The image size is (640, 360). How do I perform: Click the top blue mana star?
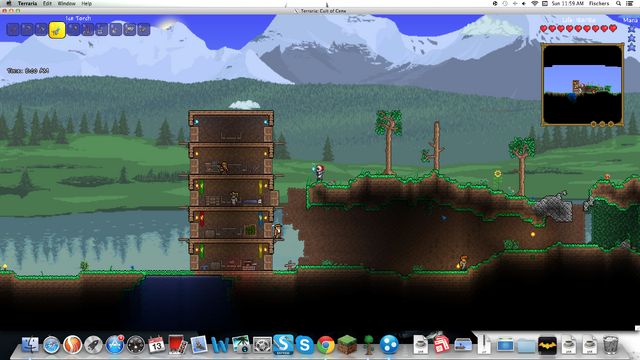tap(631, 29)
